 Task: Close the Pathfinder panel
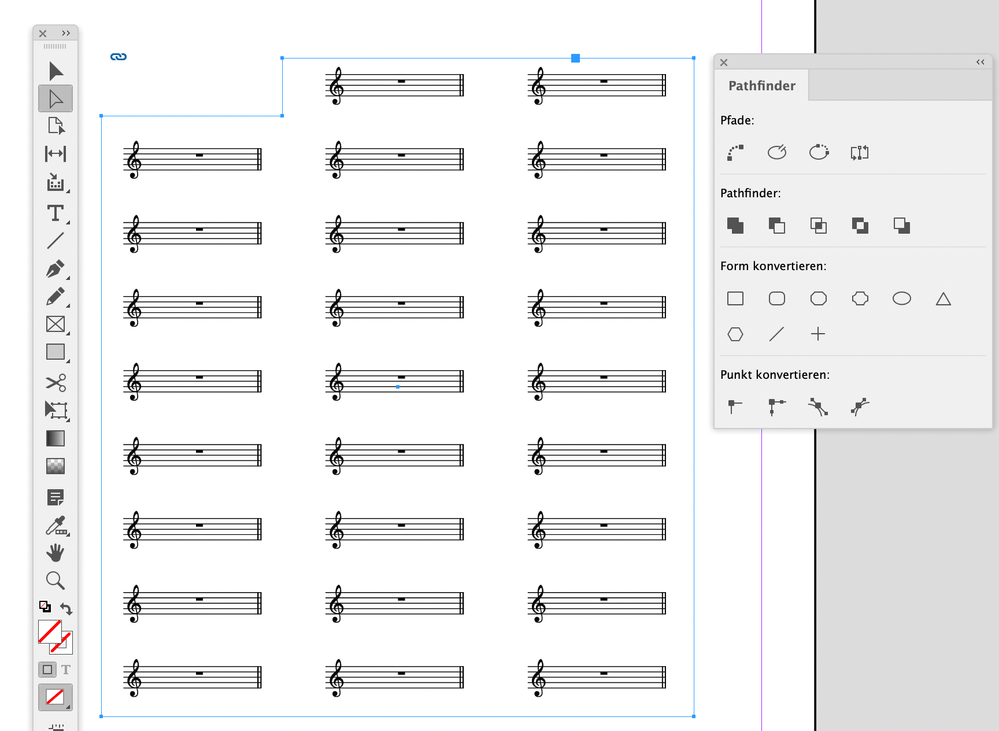pyautogui.click(x=724, y=62)
